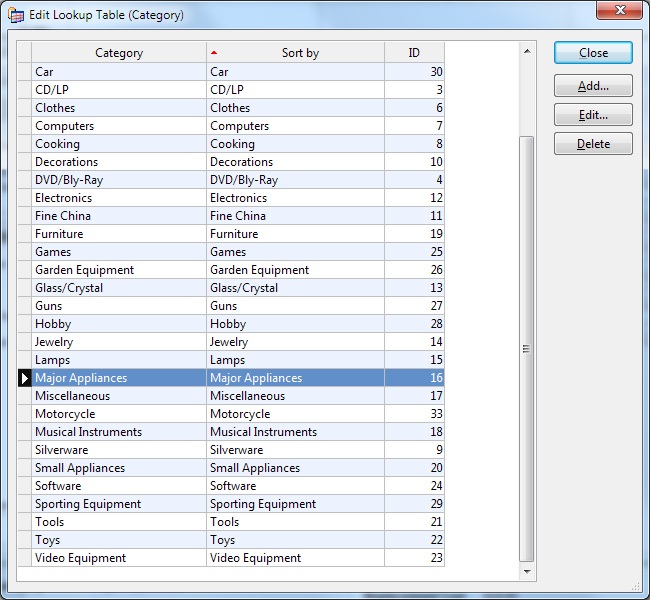
Task: Click Car in the Sort by column
Action: (x=295, y=72)
